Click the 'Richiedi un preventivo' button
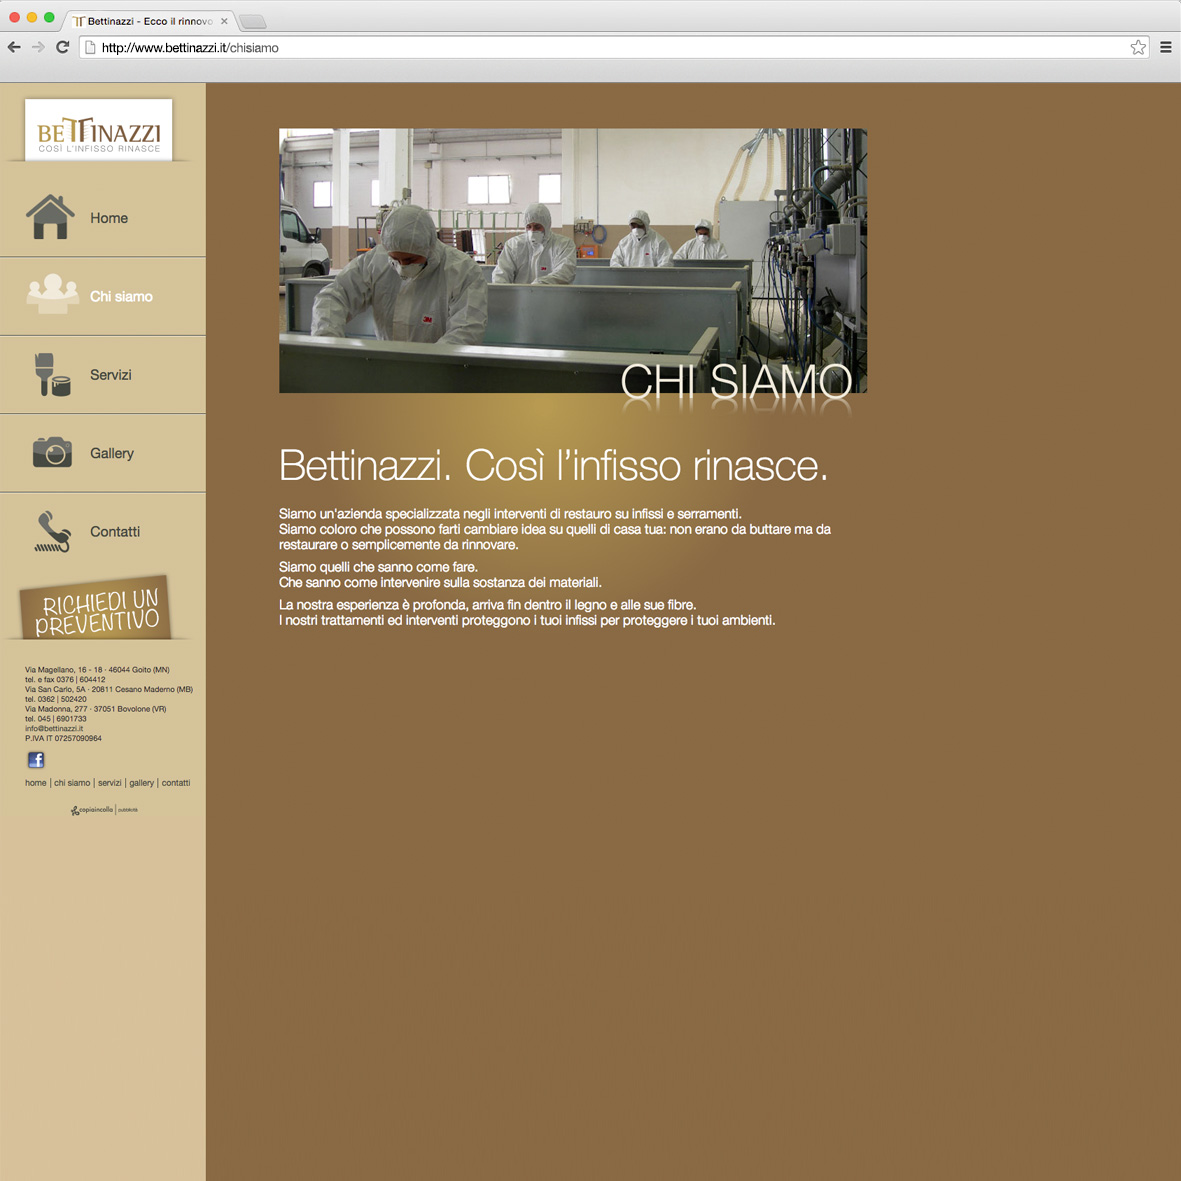Viewport: 1181px width, 1181px height. tap(96, 609)
